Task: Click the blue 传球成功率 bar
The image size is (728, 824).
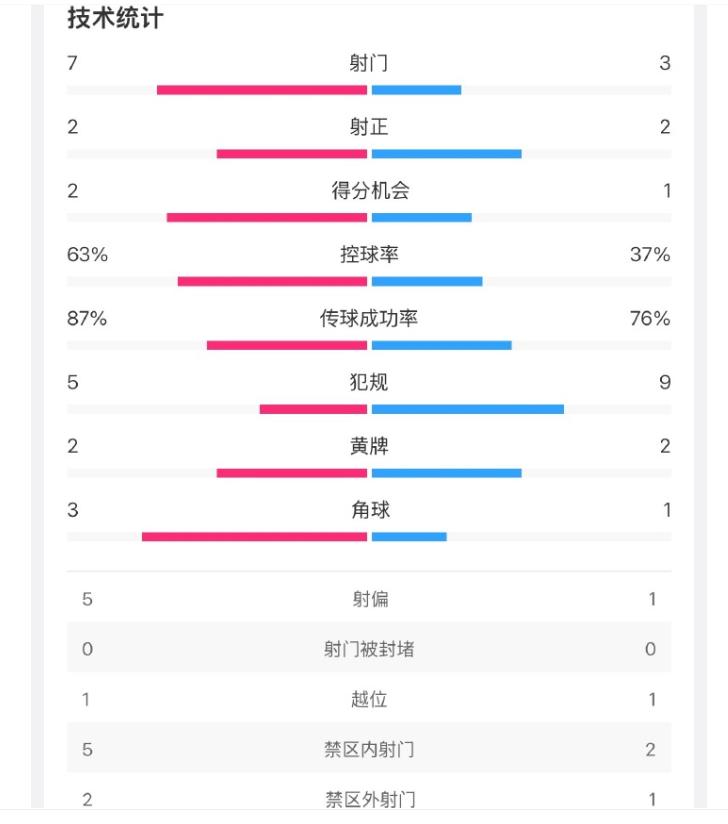Action: pos(442,345)
